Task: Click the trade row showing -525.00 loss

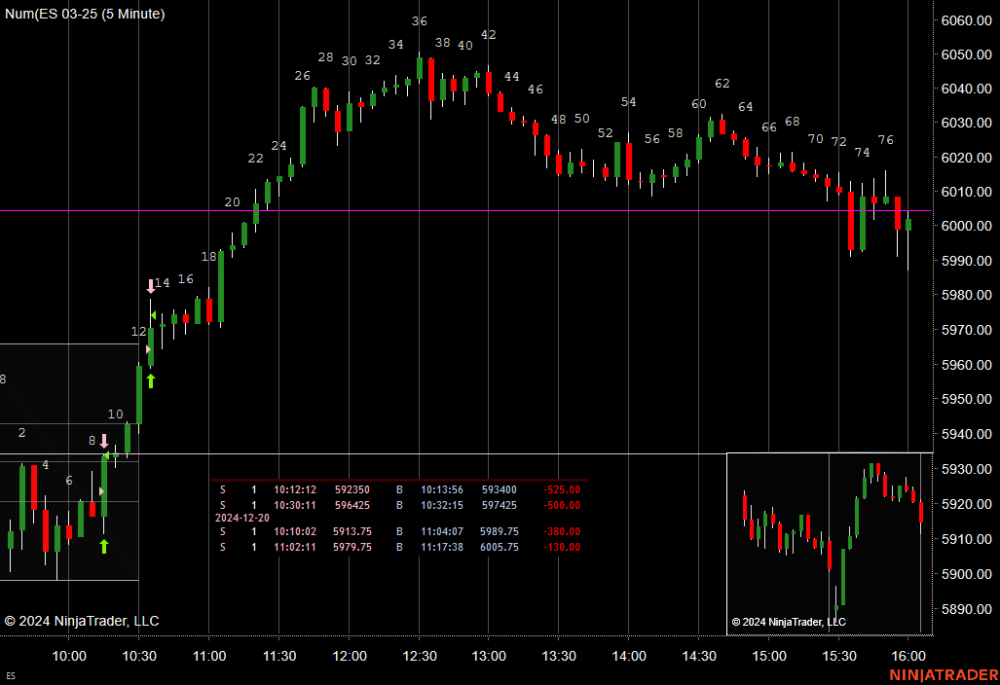Action: tap(398, 490)
